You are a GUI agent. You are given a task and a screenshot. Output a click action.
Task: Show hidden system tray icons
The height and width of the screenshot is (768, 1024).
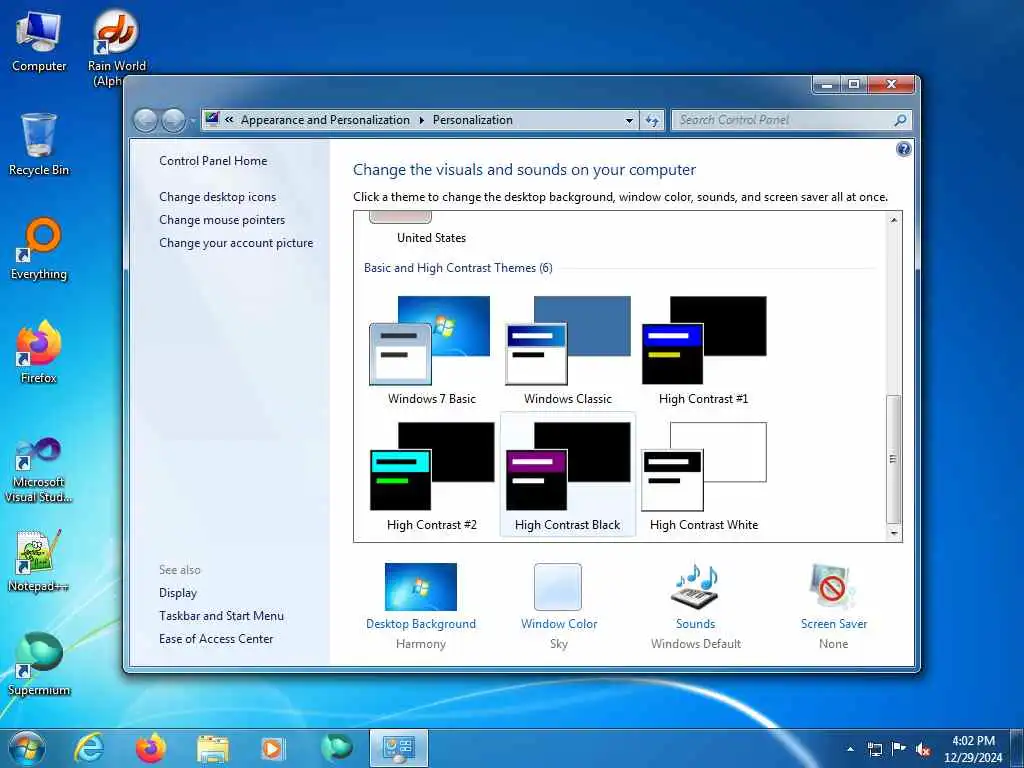[850, 749]
